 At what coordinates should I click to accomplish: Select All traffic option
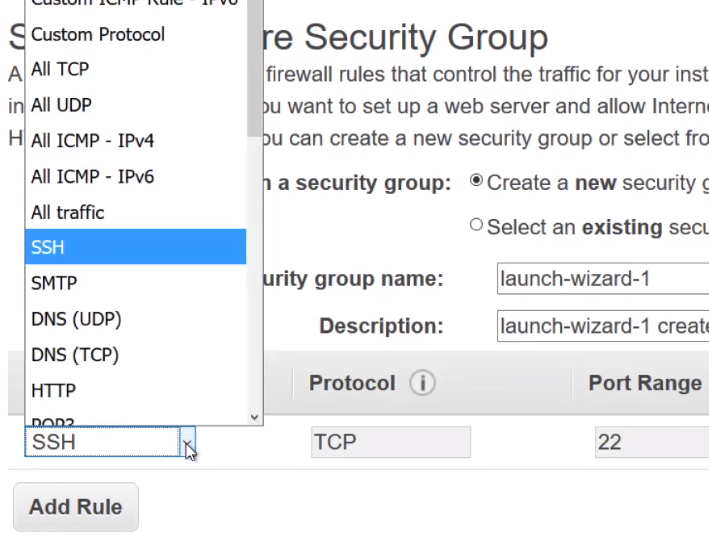point(67,212)
